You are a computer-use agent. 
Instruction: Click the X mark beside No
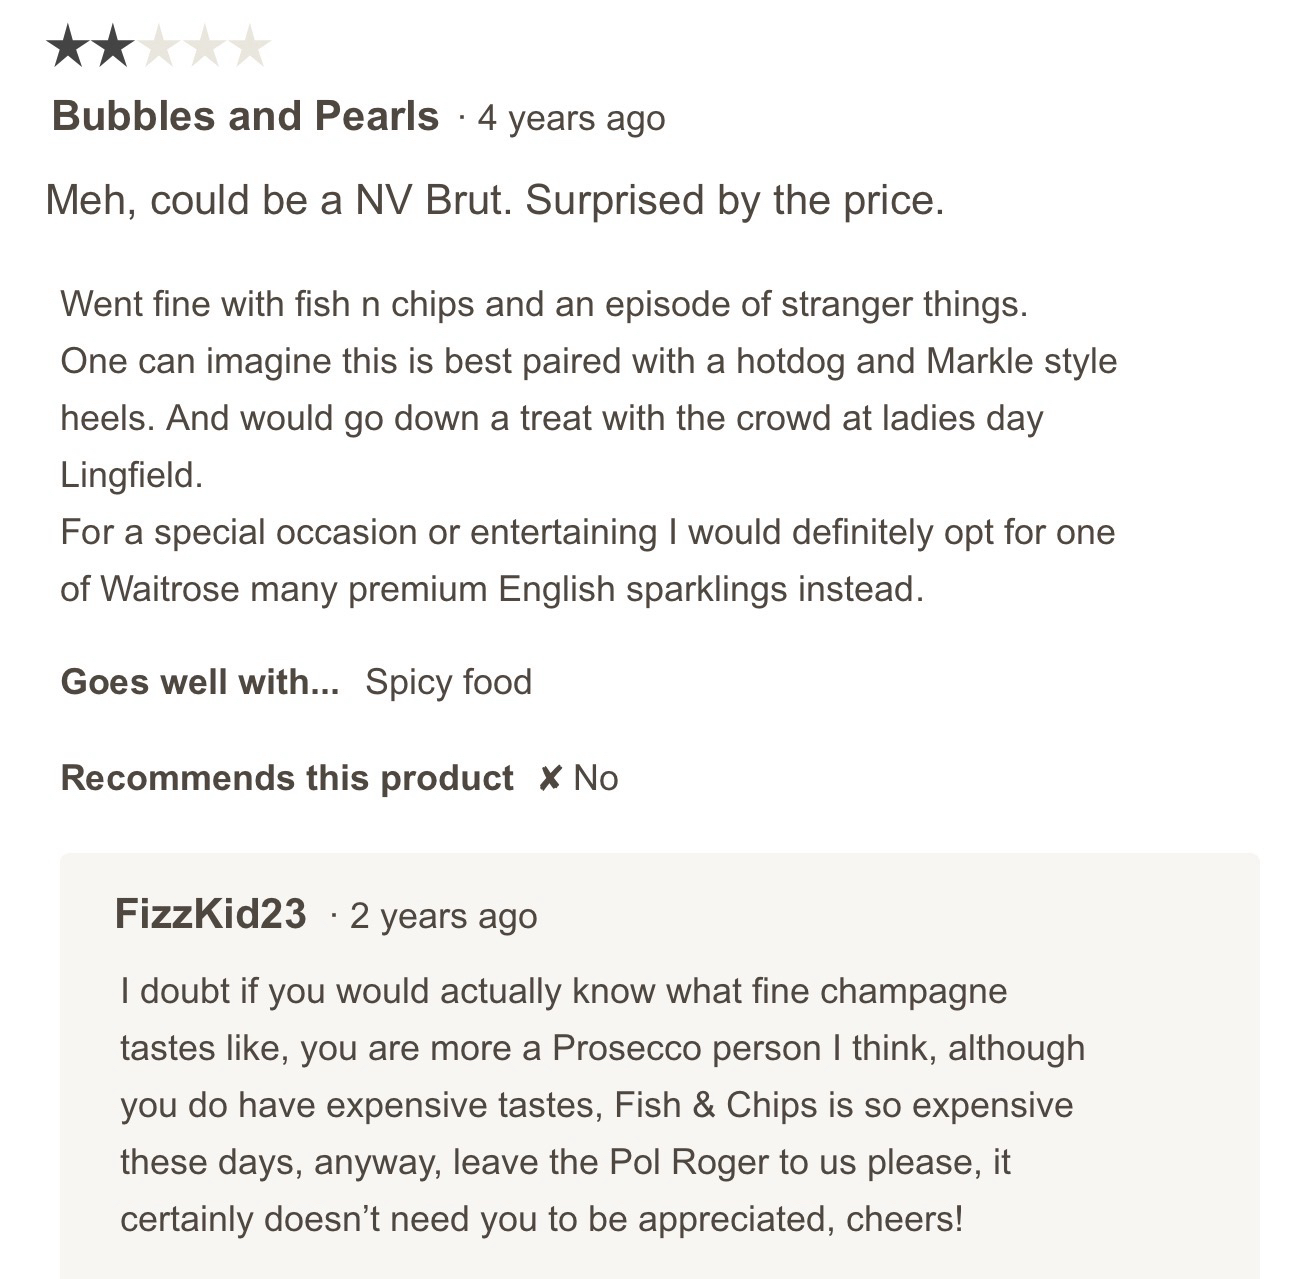click(549, 778)
